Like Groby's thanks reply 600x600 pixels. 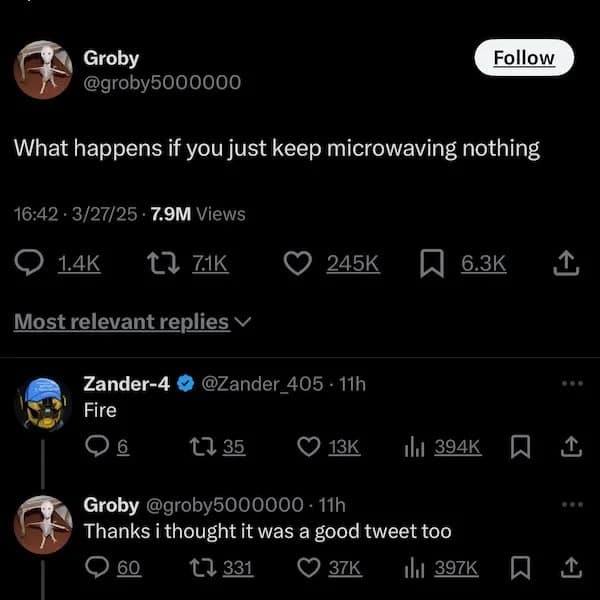pyautogui.click(x=310, y=569)
